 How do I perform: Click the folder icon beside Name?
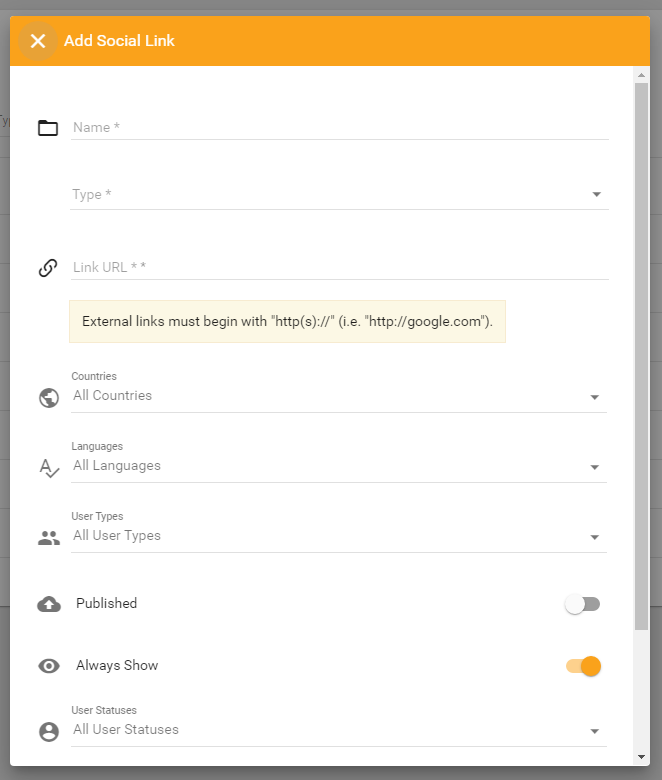click(48, 128)
